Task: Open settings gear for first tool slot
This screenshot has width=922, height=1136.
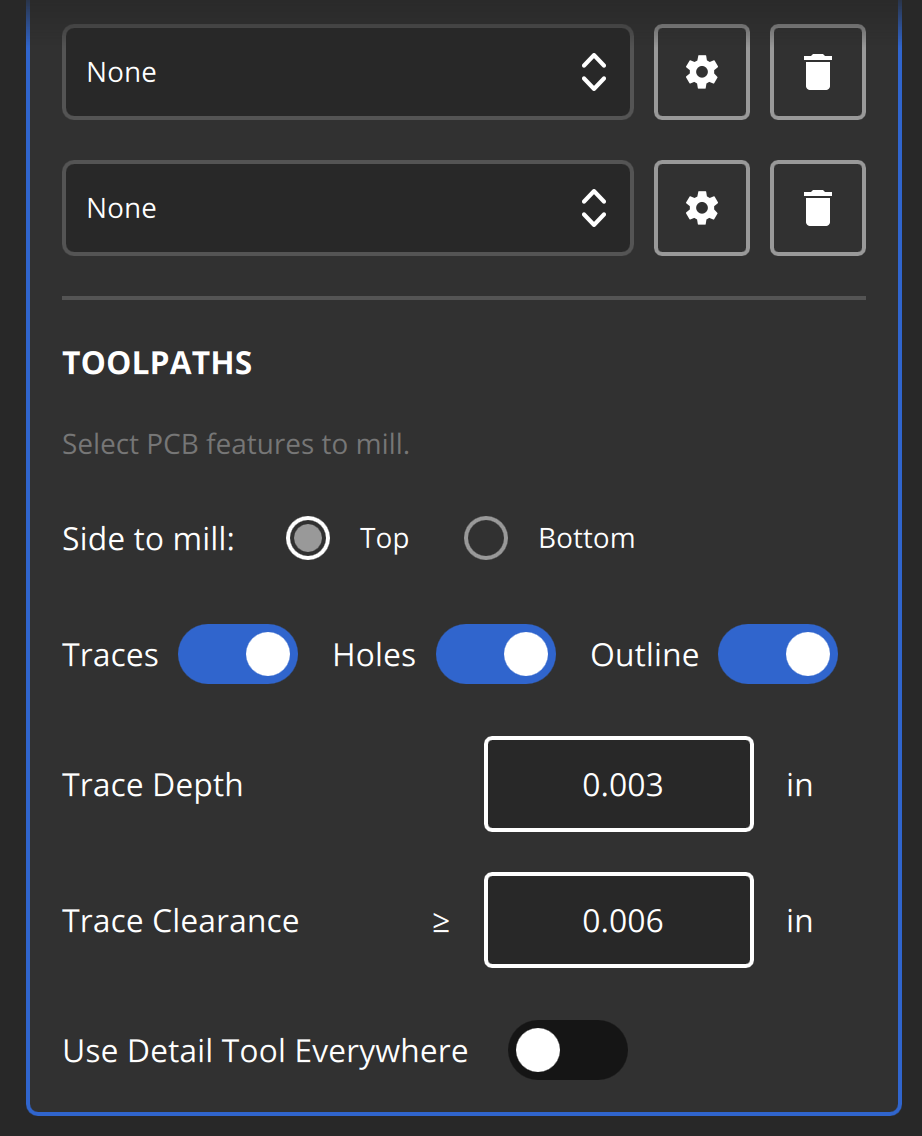Action: 701,72
